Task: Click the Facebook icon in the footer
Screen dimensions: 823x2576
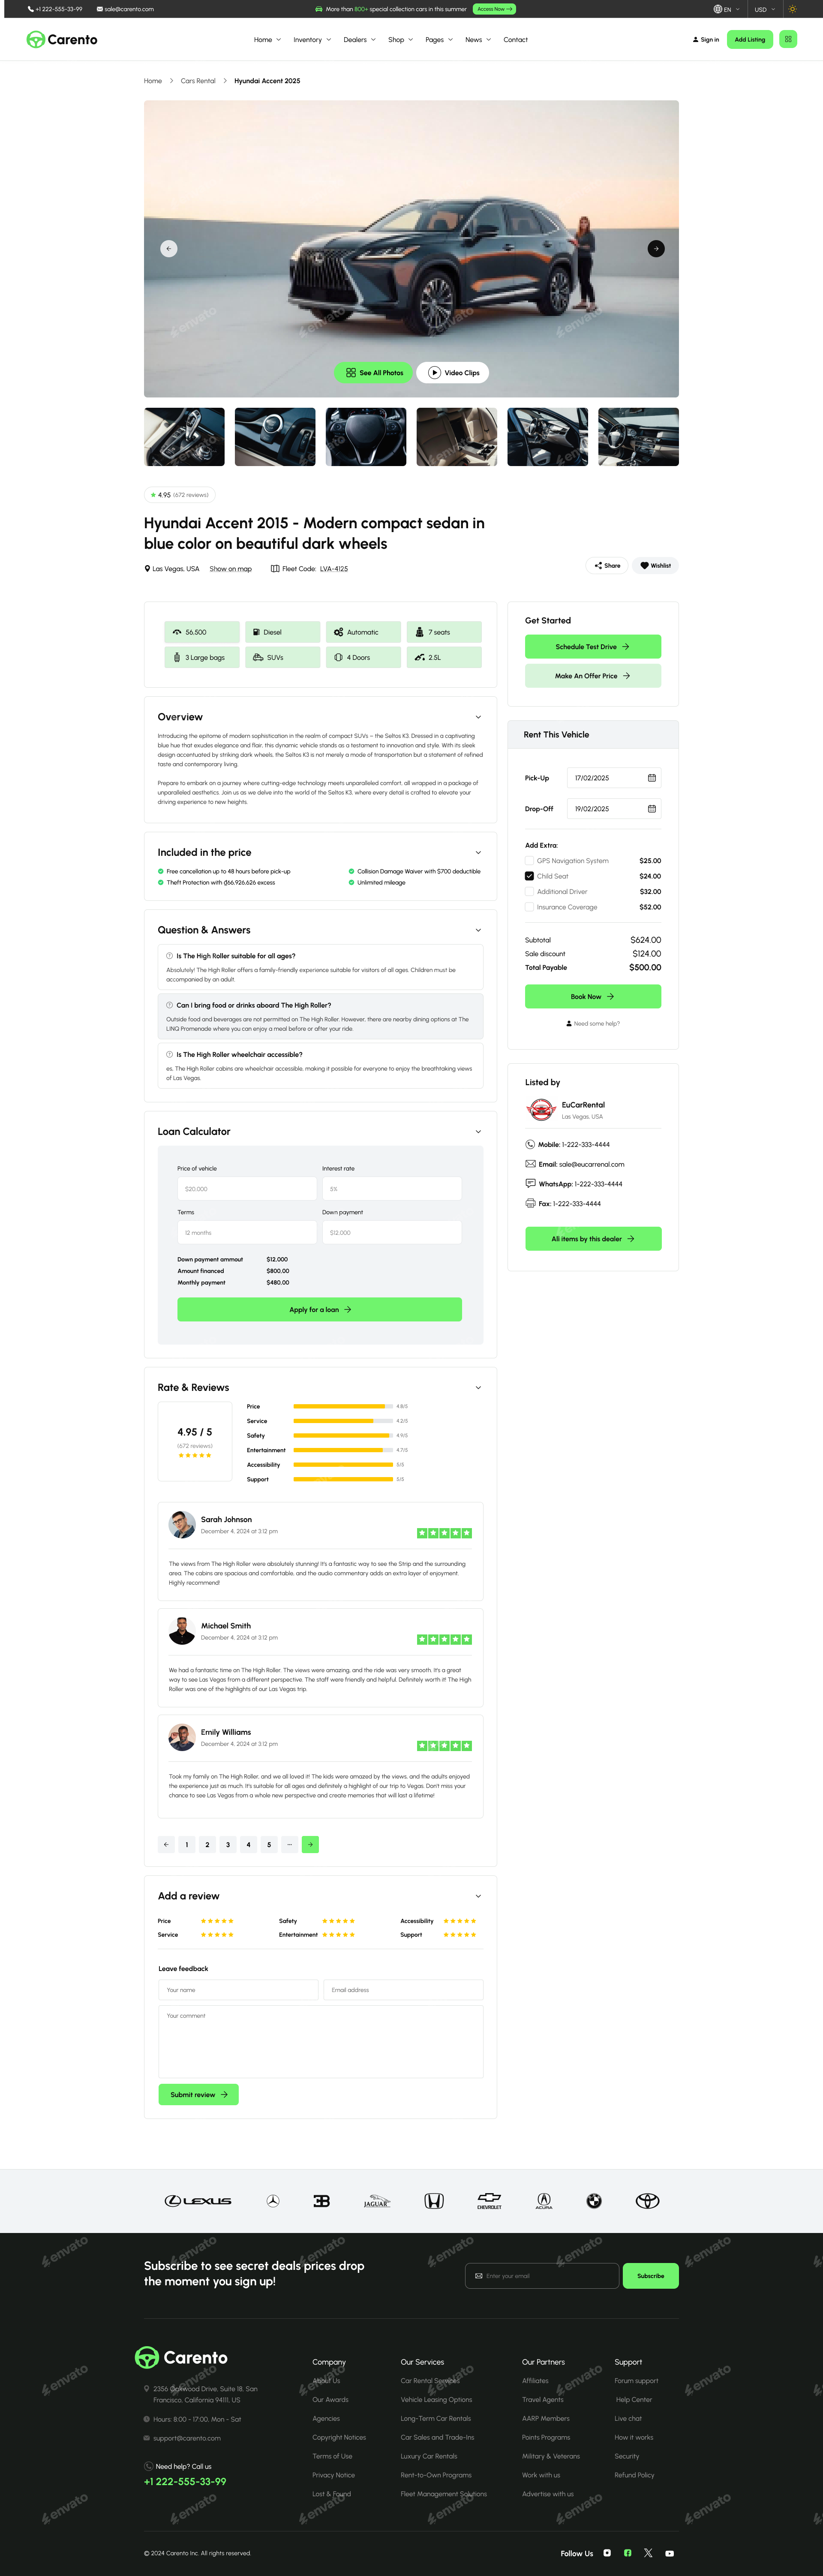Action: pyautogui.click(x=629, y=2552)
